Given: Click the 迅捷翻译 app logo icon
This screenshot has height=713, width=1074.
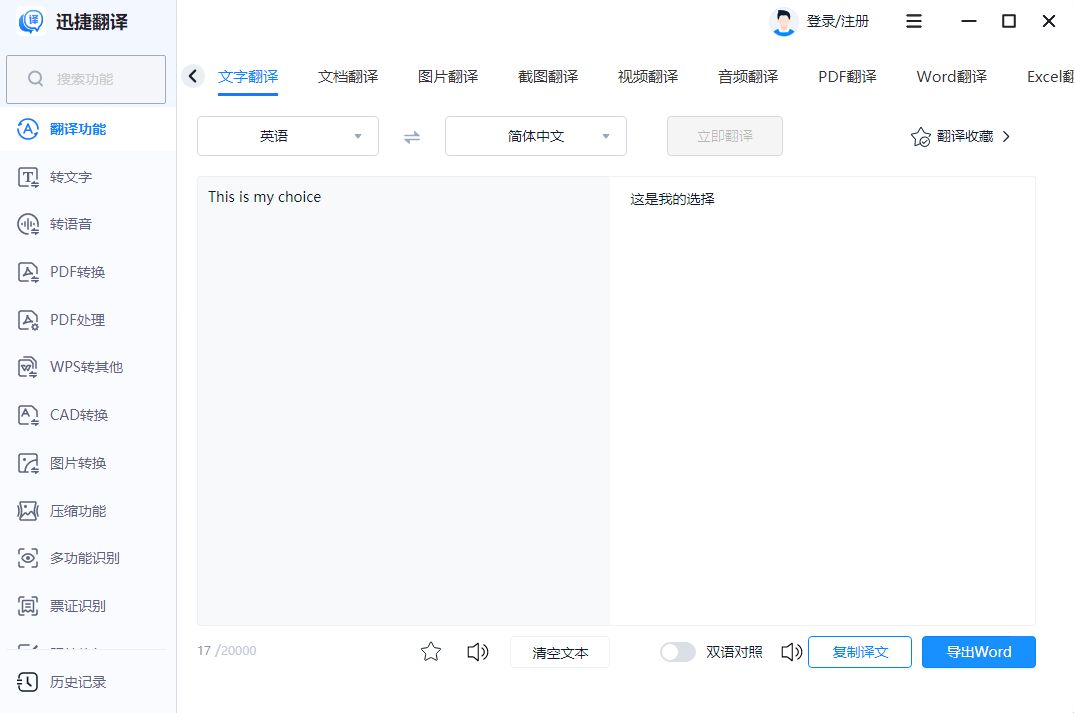Looking at the screenshot, I should tap(31, 21).
